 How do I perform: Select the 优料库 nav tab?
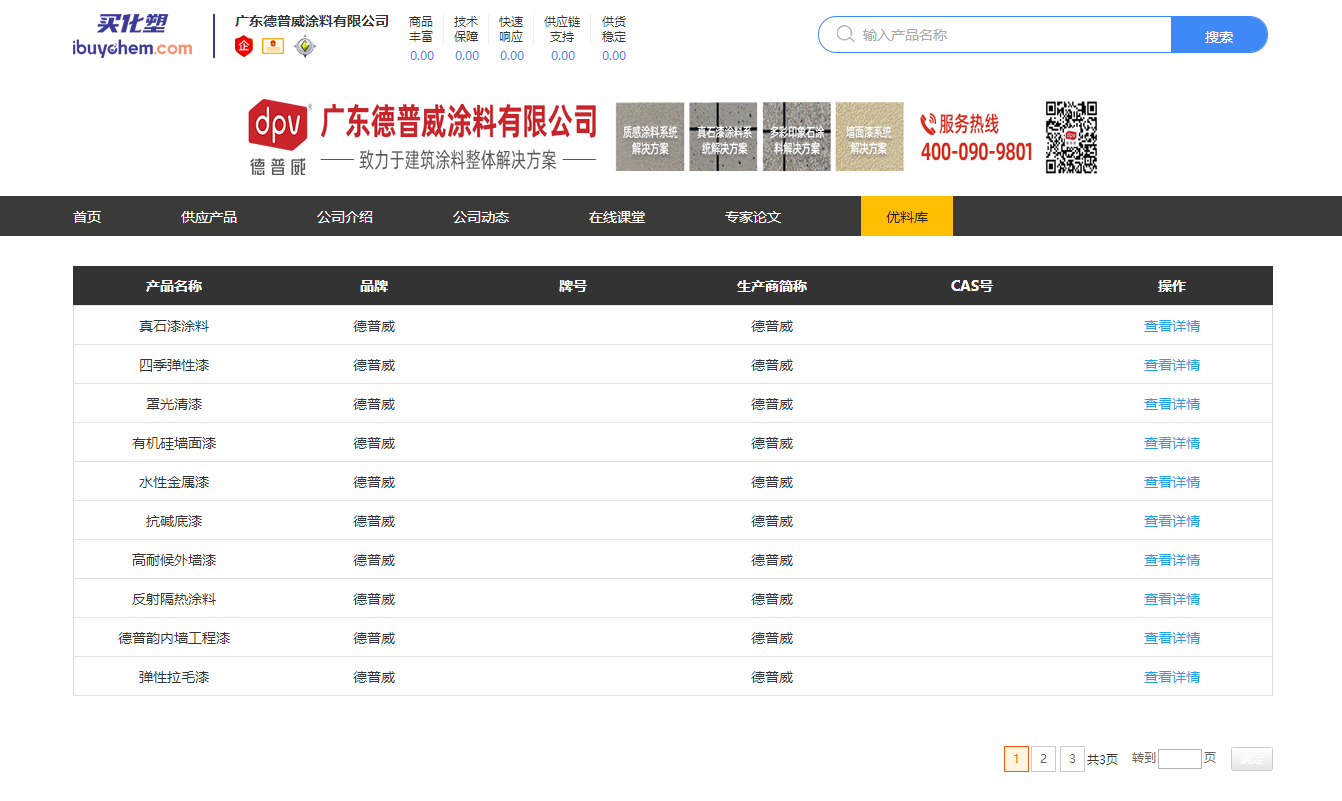click(907, 216)
